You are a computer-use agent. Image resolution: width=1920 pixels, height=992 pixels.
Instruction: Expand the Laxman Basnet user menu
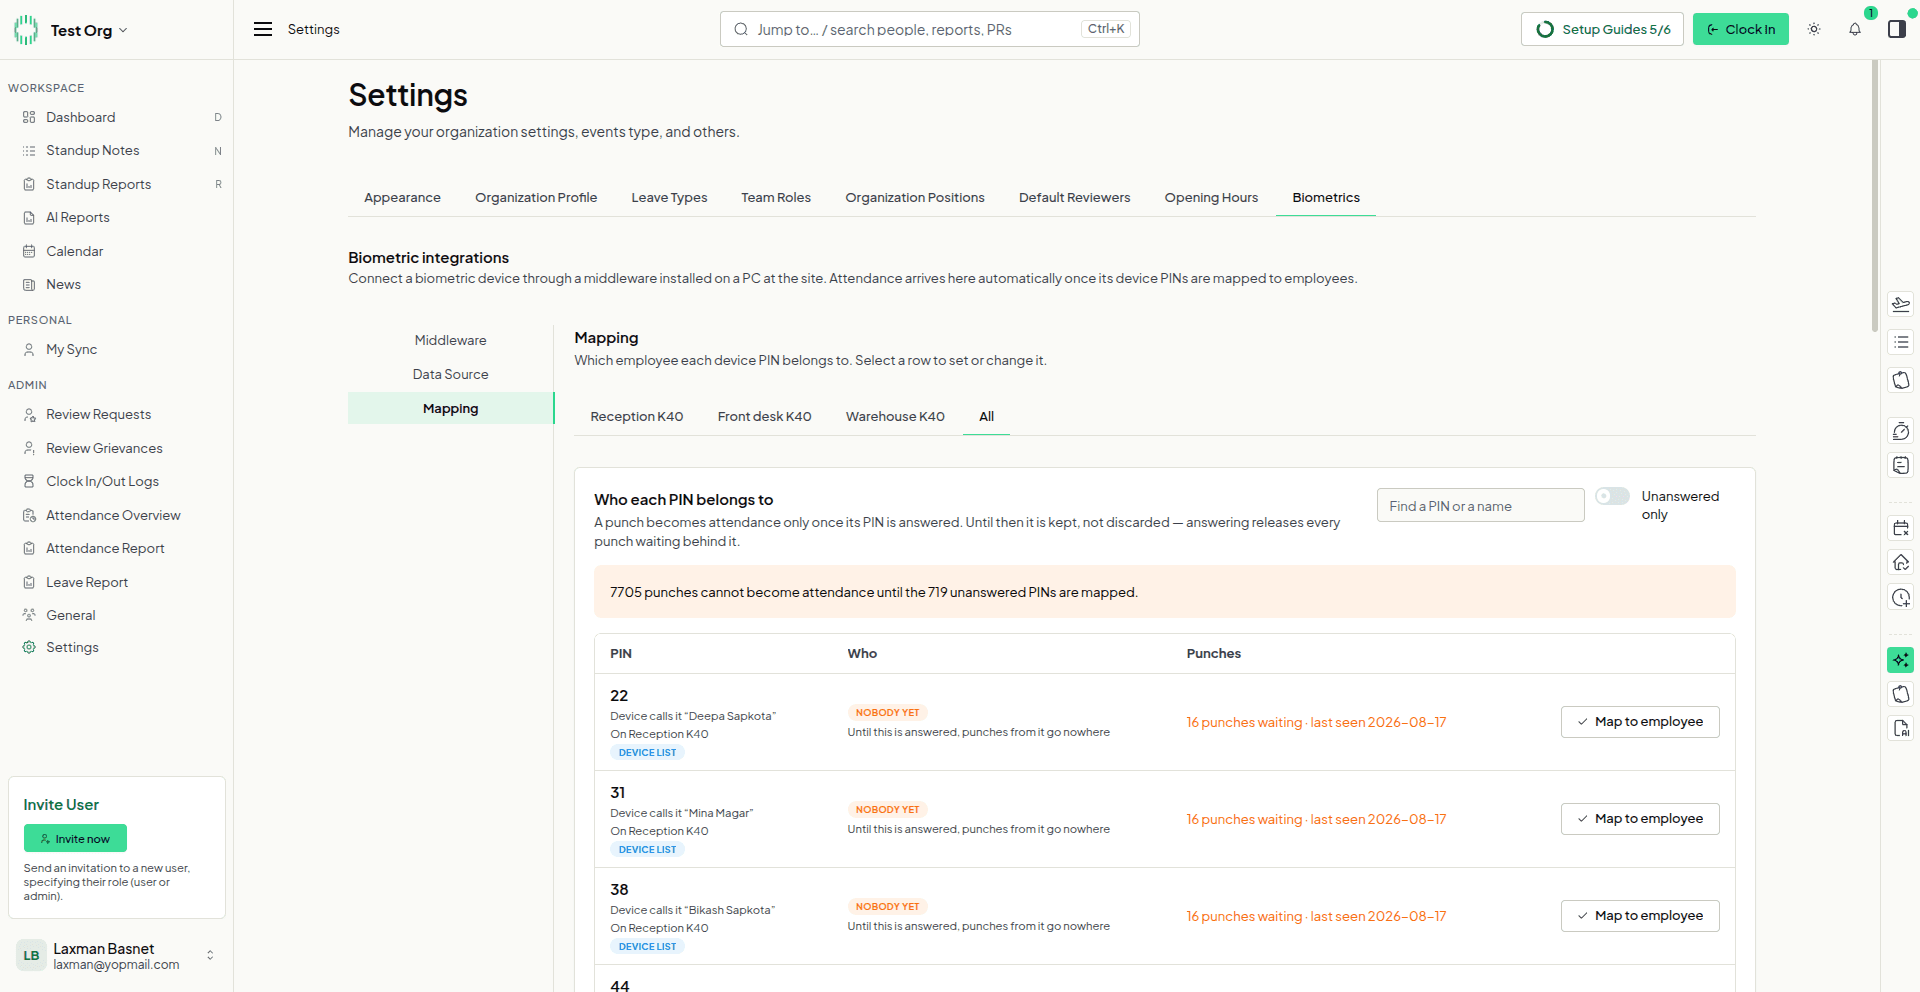(x=117, y=955)
